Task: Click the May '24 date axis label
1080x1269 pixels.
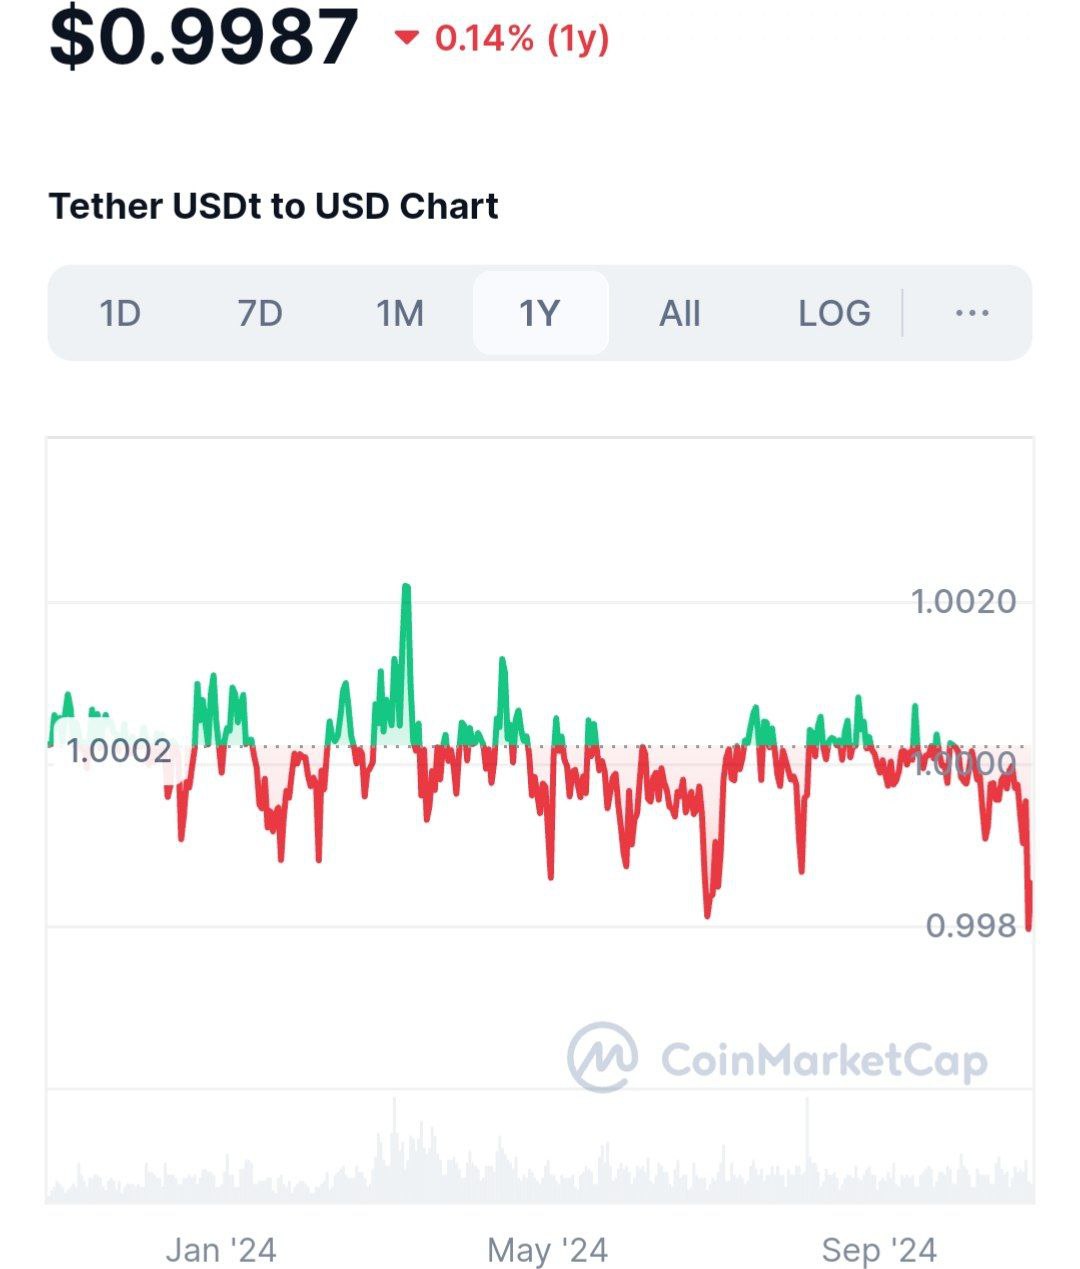Action: point(547,1249)
